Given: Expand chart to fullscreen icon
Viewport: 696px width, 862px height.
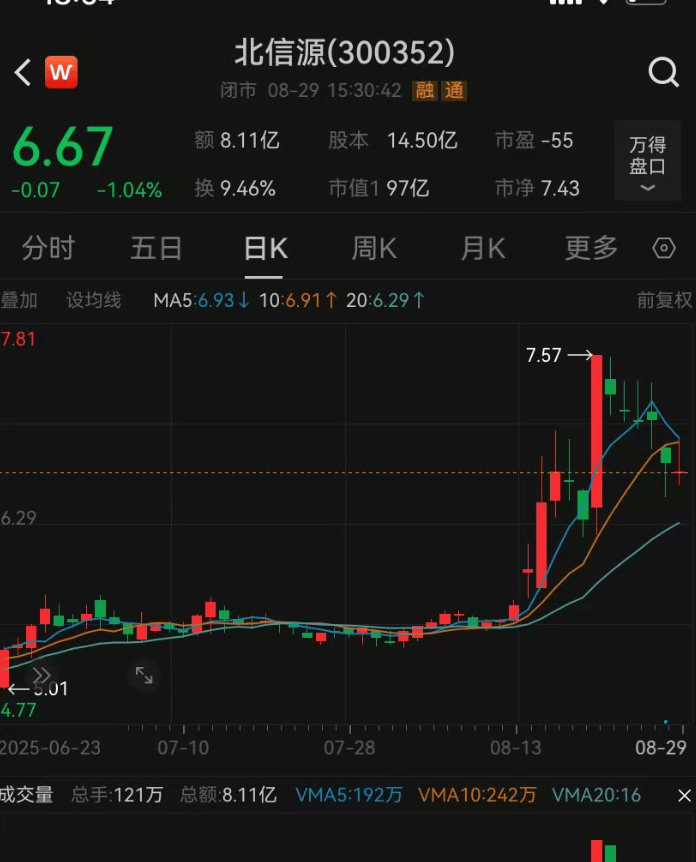Looking at the screenshot, I should coord(144,675).
